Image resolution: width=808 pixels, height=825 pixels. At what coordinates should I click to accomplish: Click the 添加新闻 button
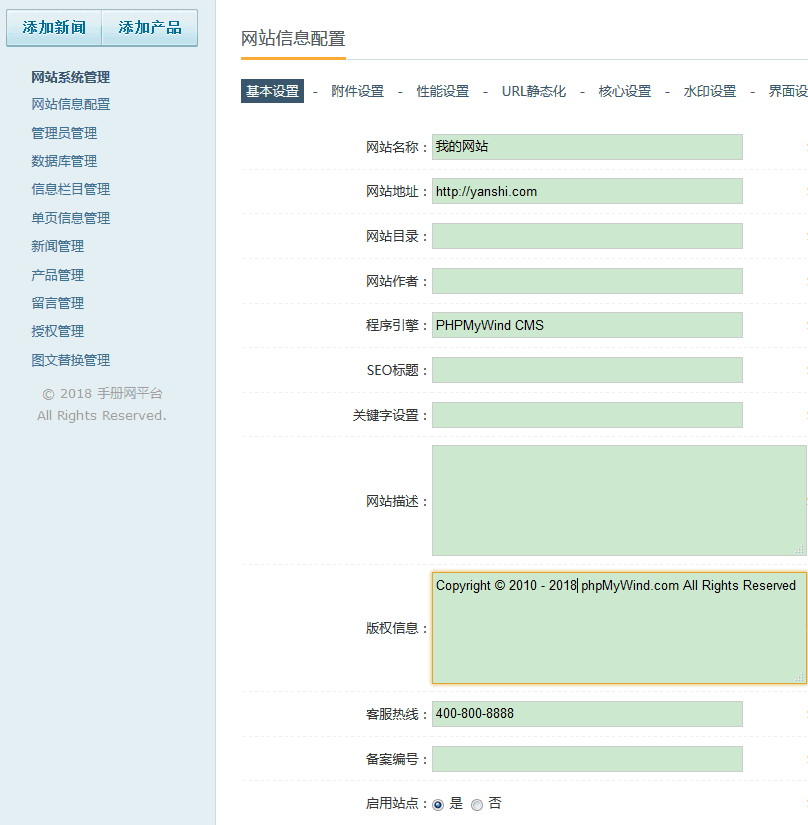(54, 28)
